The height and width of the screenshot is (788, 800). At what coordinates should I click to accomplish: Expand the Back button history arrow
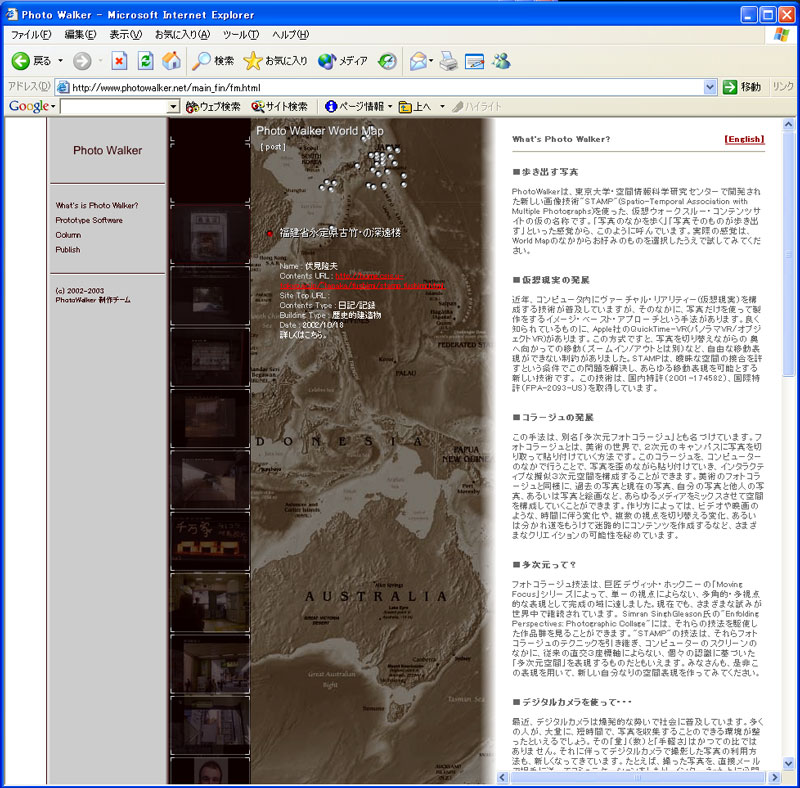(x=60, y=61)
